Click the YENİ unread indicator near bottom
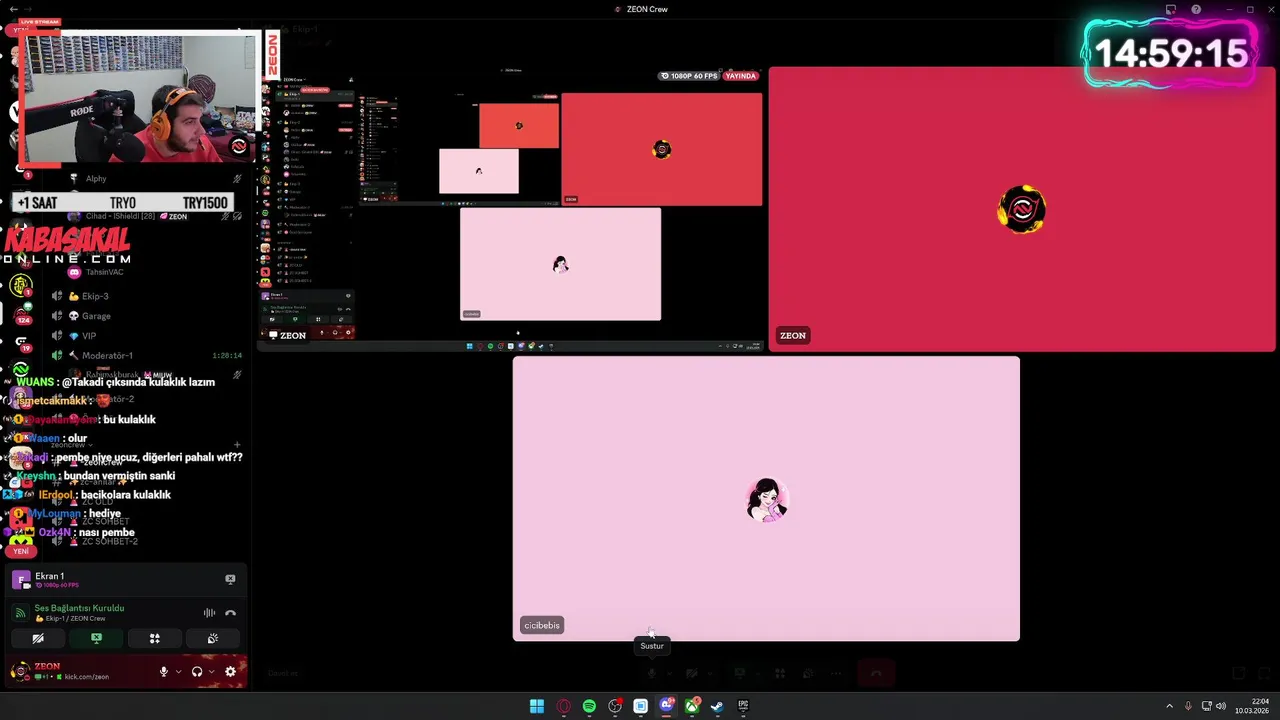The height and width of the screenshot is (720, 1280). 20,551
